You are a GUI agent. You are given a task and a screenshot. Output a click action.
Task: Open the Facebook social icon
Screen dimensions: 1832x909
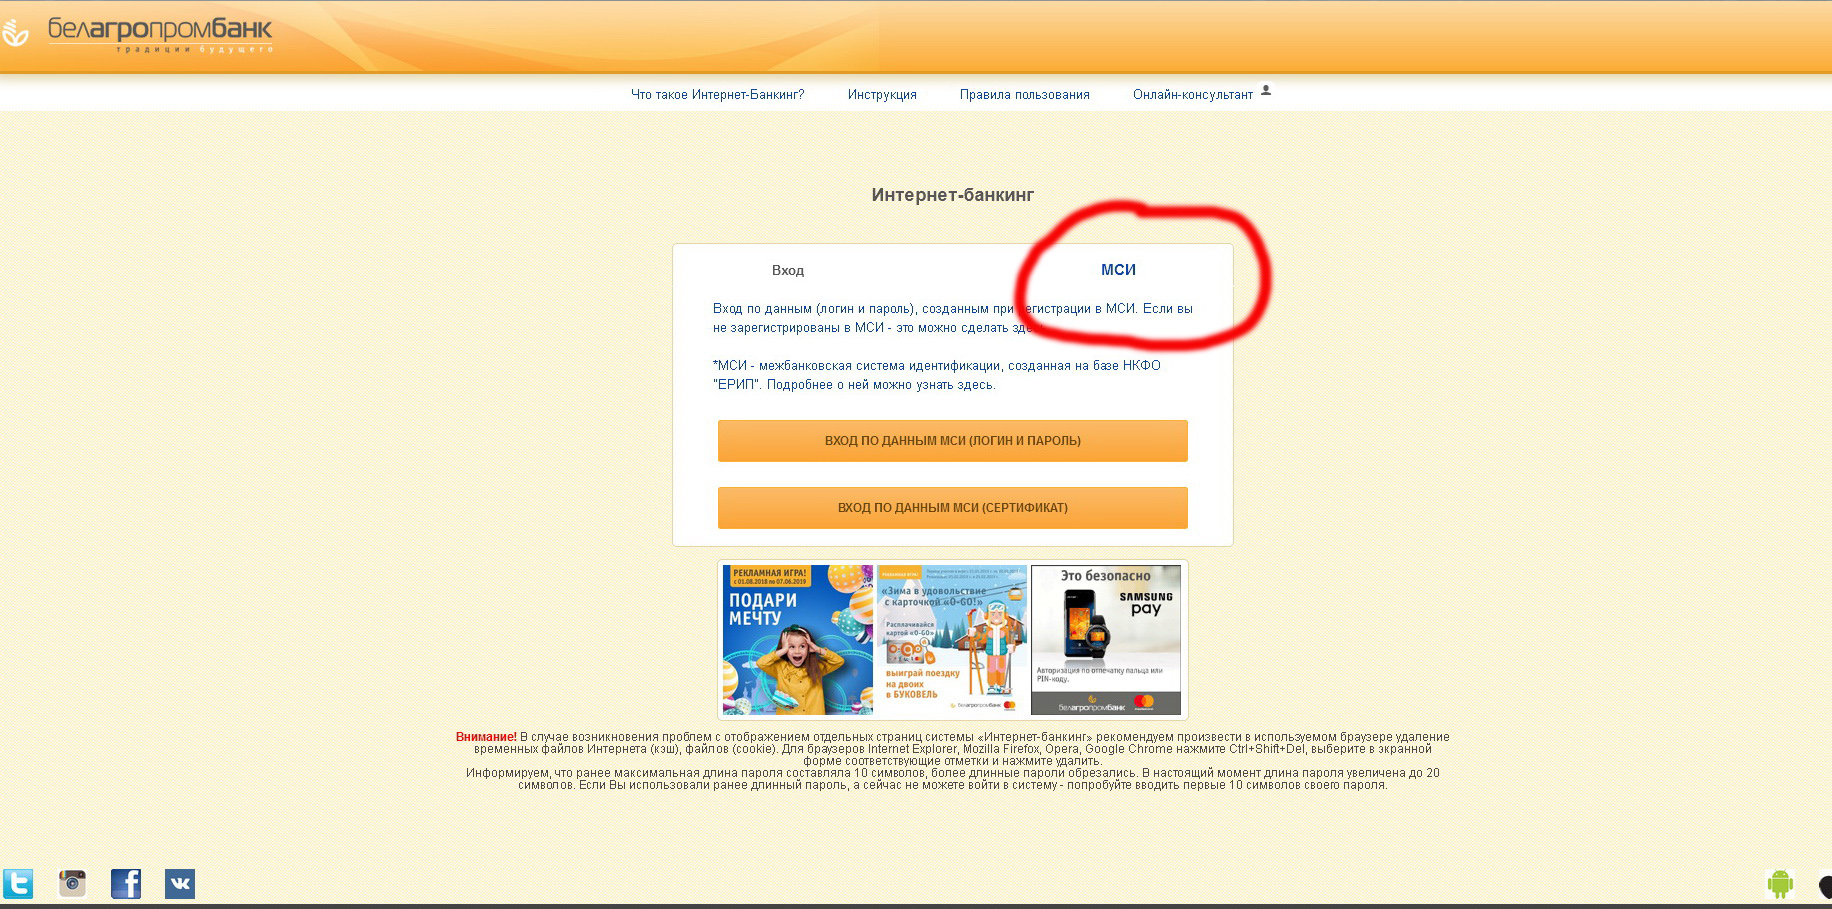tap(126, 884)
